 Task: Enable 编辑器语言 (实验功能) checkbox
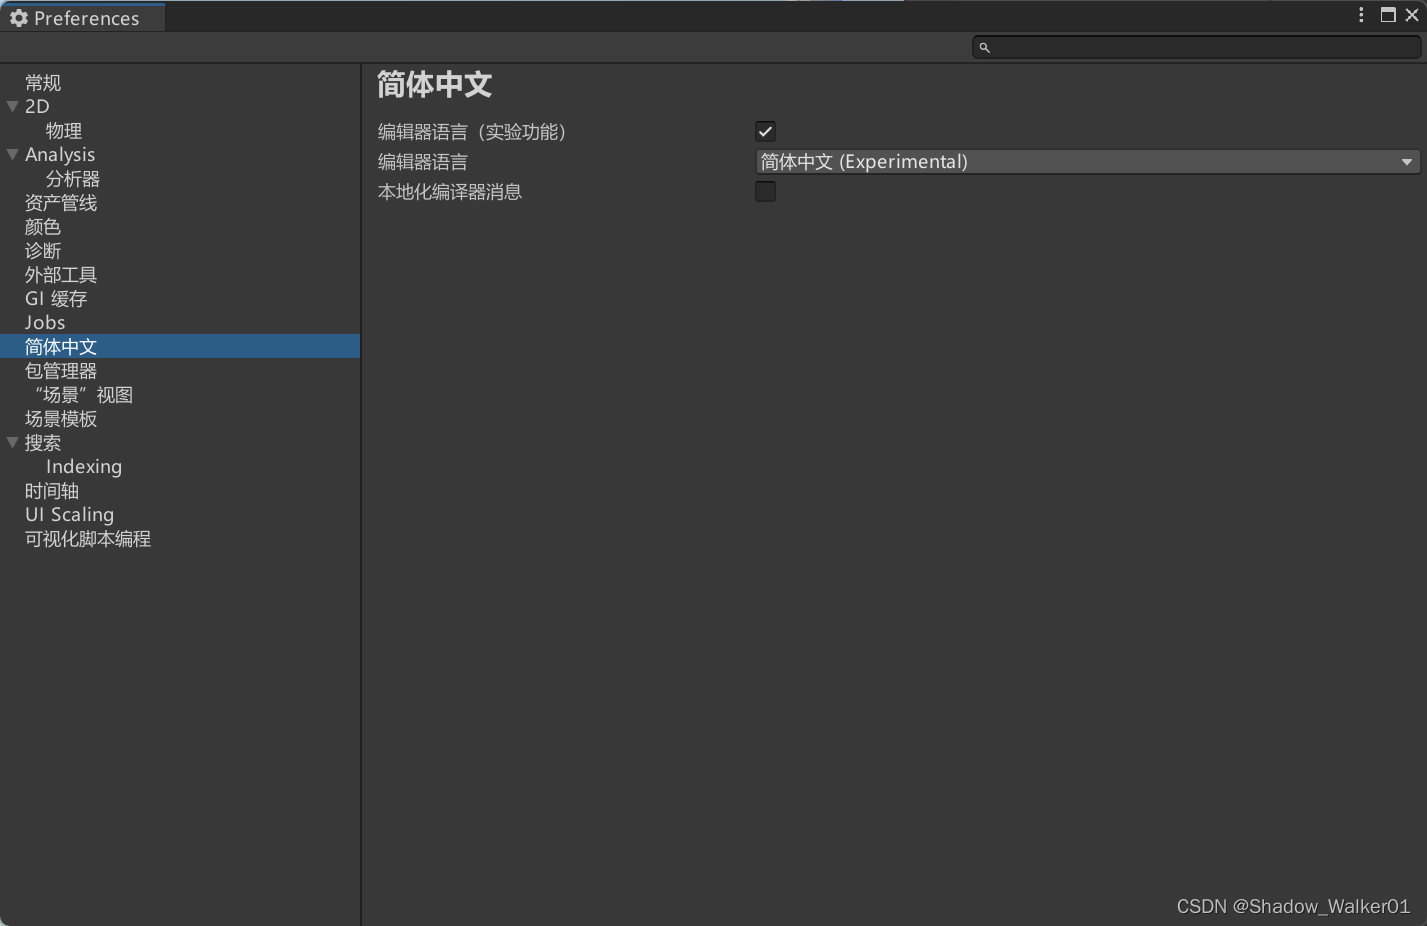pos(765,131)
